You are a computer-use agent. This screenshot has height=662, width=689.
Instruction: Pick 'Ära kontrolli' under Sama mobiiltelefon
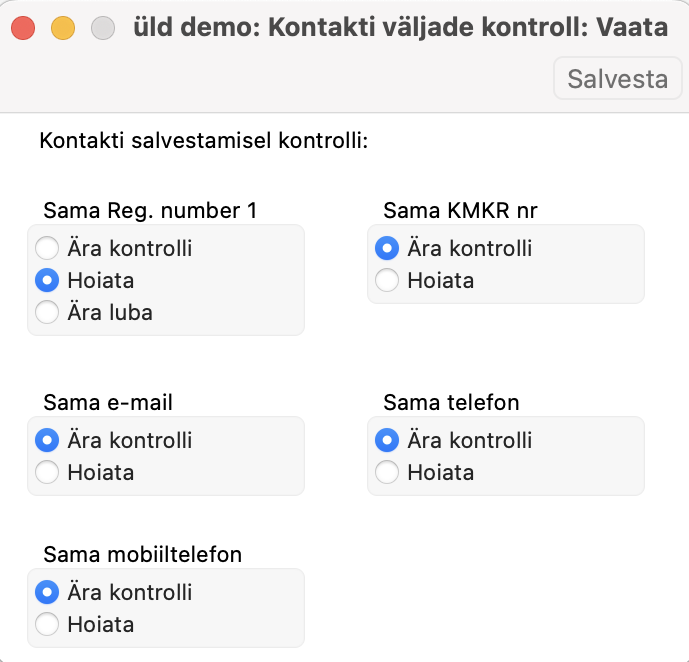47,592
